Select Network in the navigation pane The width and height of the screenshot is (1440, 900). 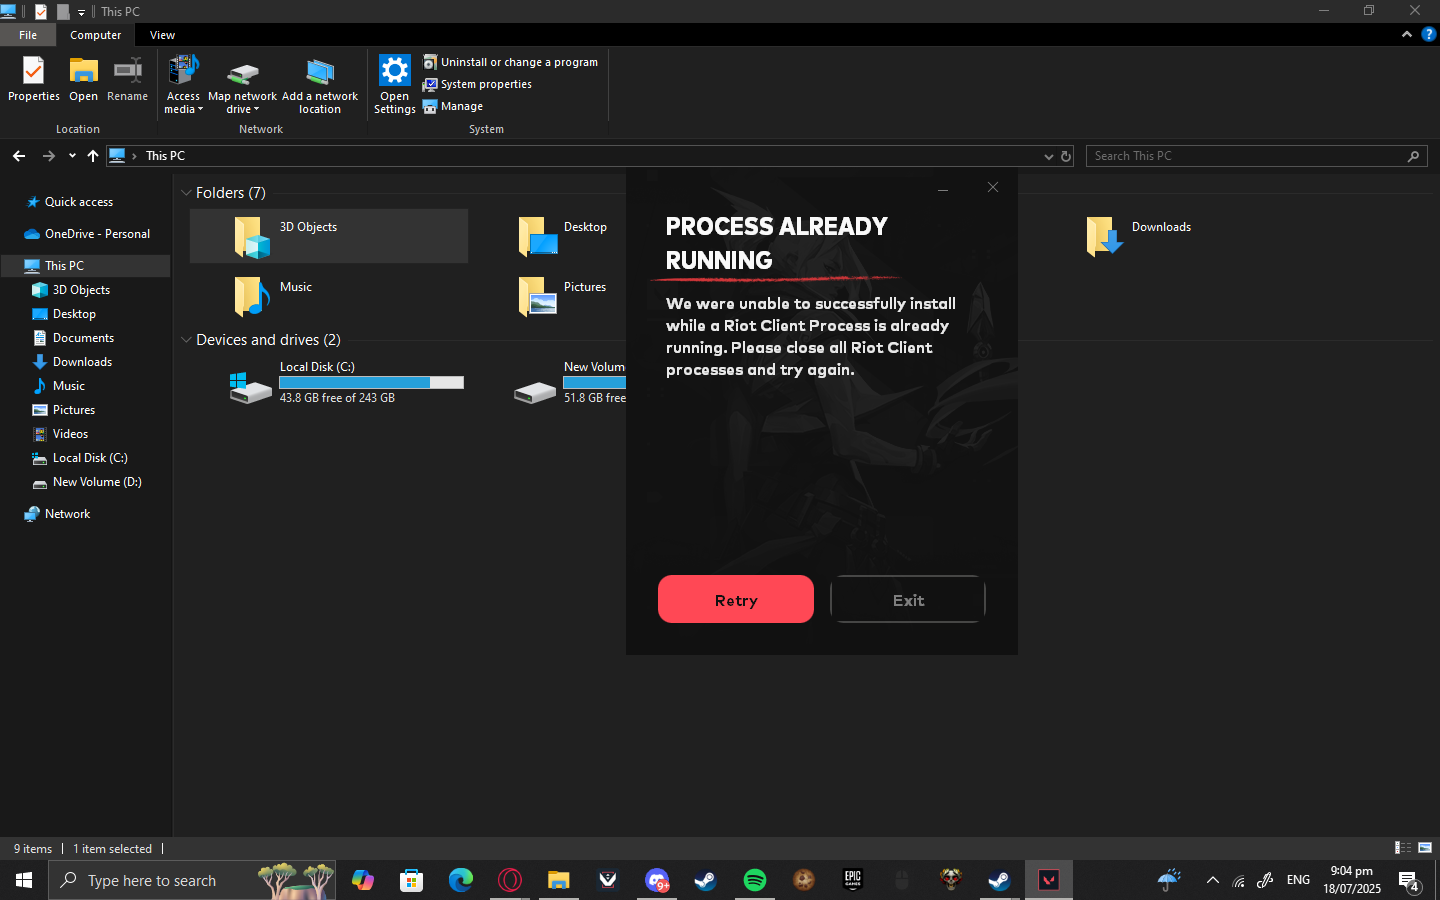coord(67,514)
